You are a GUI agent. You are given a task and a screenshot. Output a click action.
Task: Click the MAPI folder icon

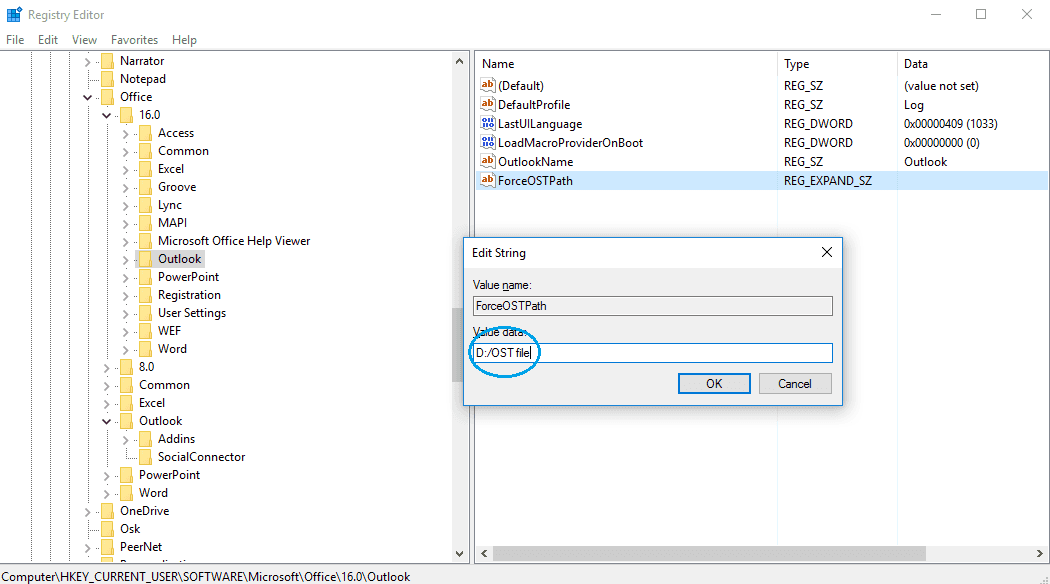(145, 223)
